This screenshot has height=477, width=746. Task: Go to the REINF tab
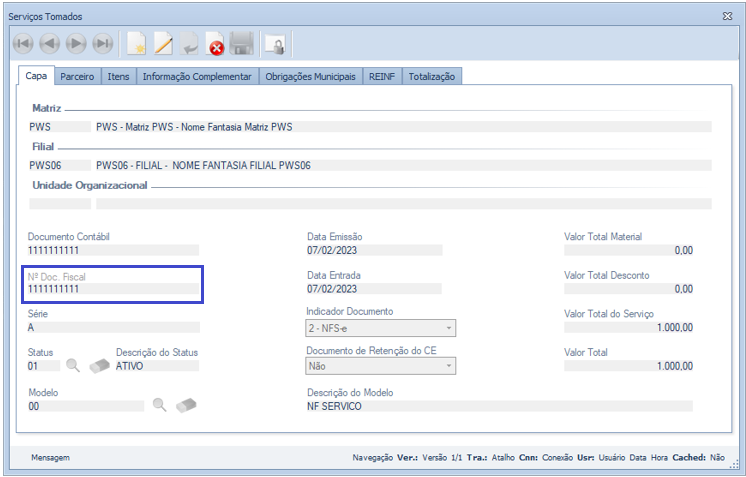coord(382,77)
